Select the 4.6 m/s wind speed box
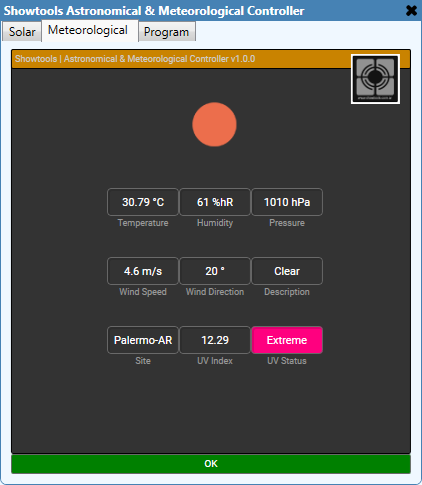 coord(143,271)
